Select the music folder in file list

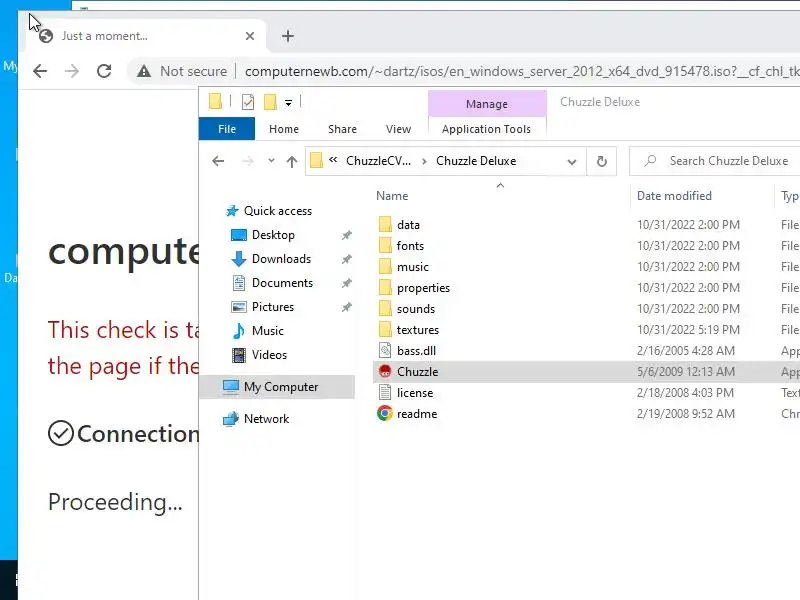point(412,267)
